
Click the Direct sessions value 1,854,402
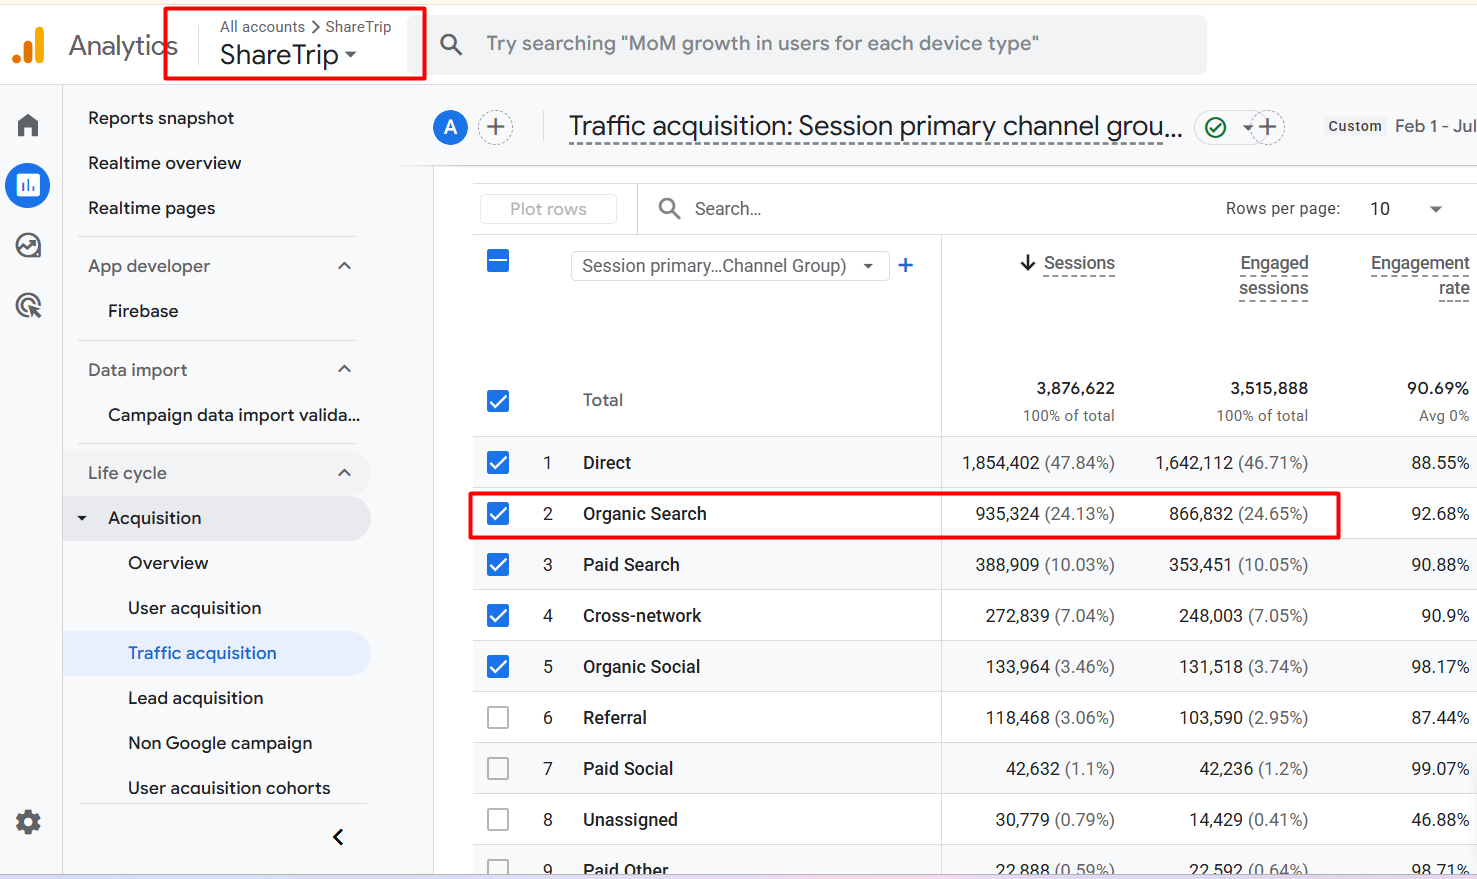1000,463
